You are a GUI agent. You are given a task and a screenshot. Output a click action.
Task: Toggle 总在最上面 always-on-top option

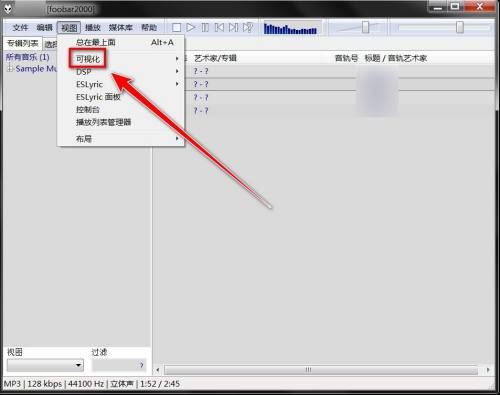click(x=121, y=43)
